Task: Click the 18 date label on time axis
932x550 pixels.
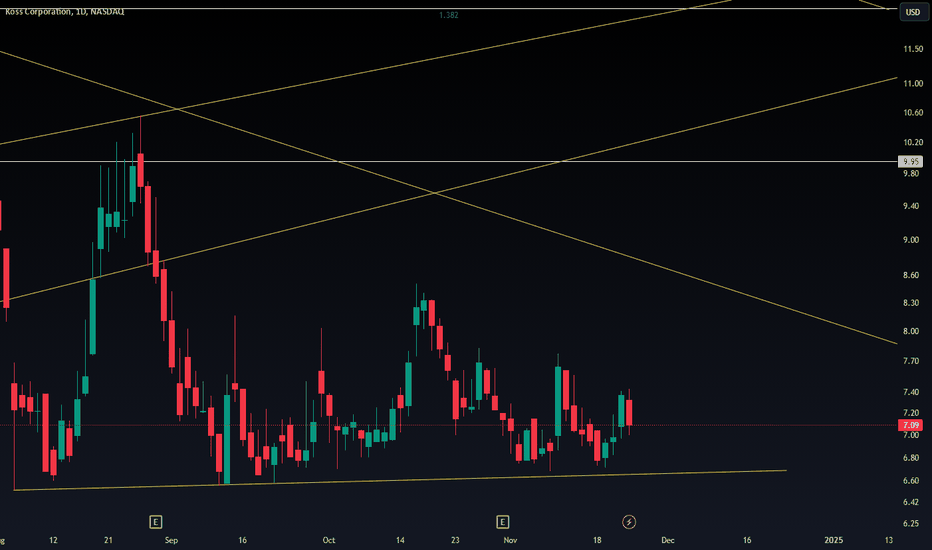Action: (x=597, y=540)
